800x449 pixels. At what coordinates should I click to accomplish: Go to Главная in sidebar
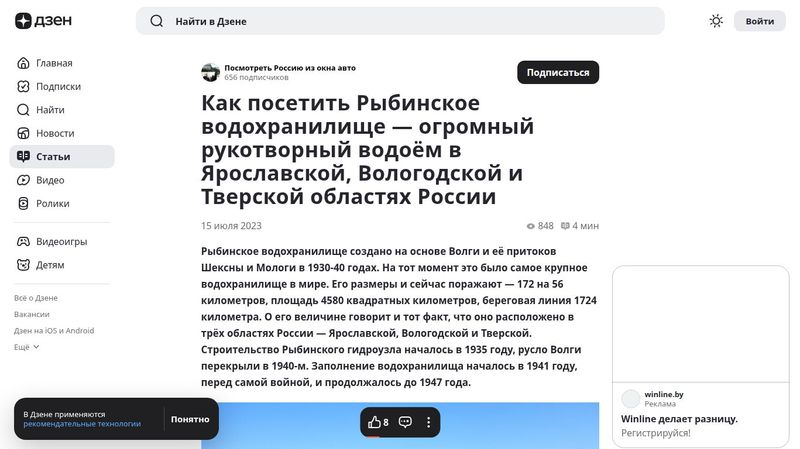pos(54,63)
